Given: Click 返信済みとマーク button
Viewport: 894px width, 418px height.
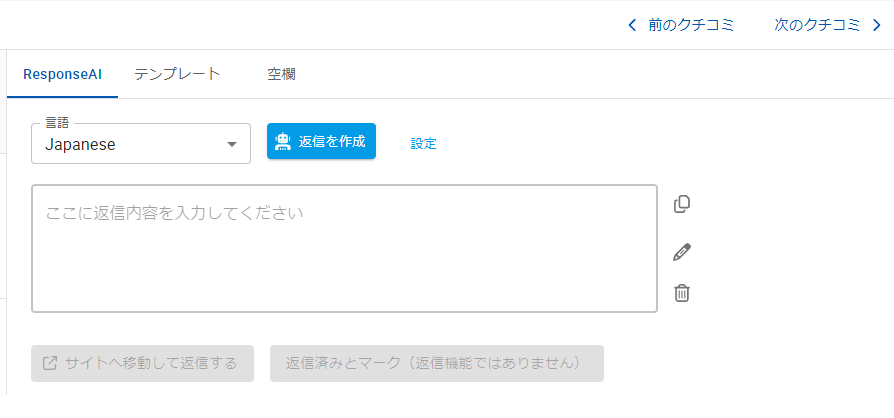Looking at the screenshot, I should point(437,363).
